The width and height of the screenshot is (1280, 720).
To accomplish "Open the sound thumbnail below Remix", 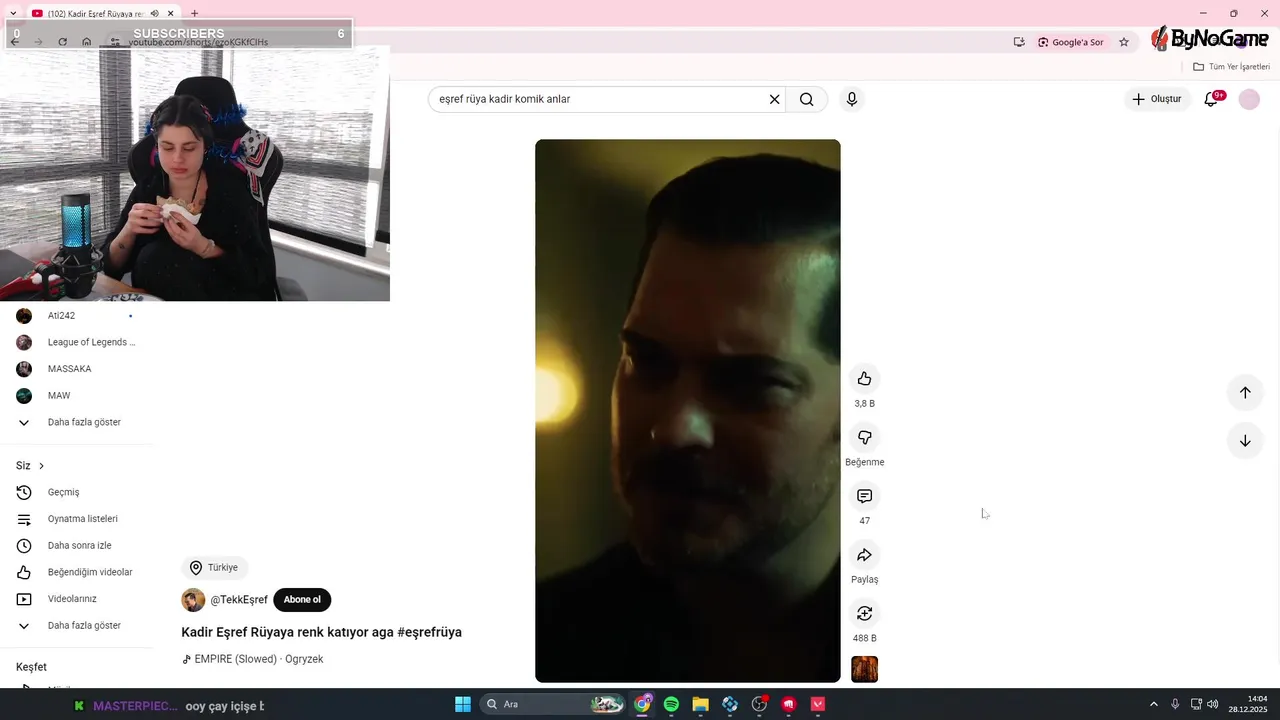I will (864, 669).
